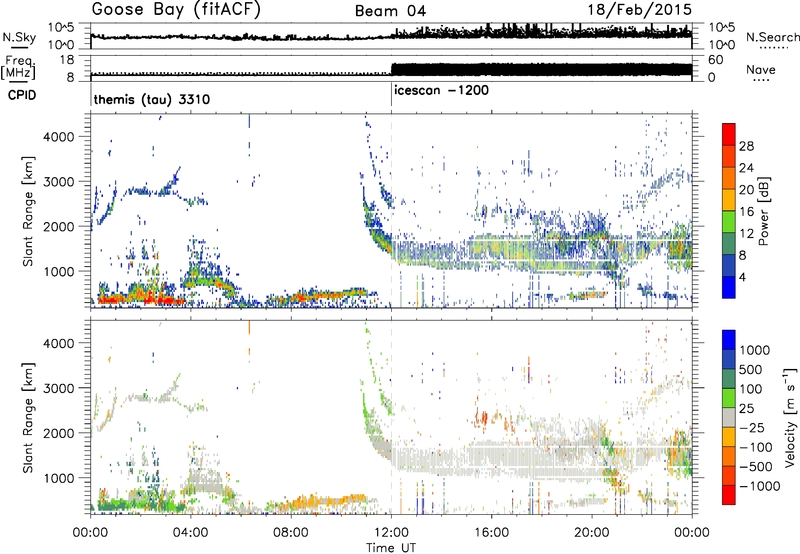Click the 'Slant Range [km]' label of velocity panel
The image size is (800, 554).
point(28,418)
